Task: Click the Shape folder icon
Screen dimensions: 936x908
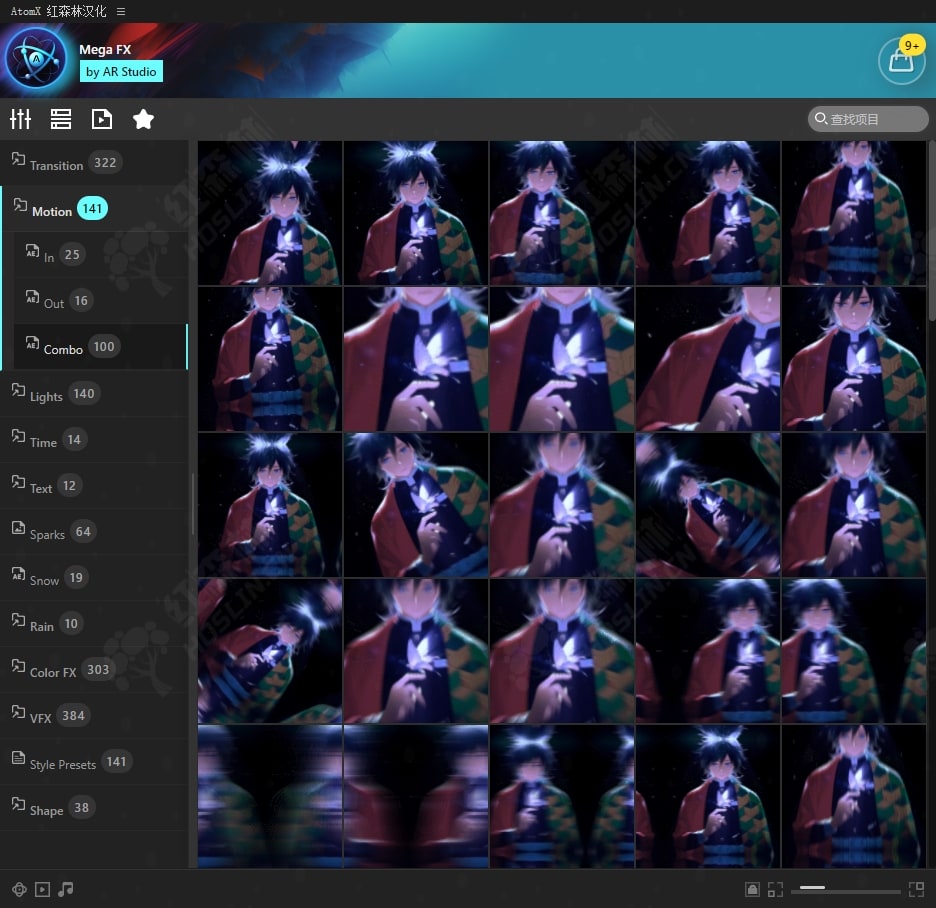Action: click(x=19, y=803)
